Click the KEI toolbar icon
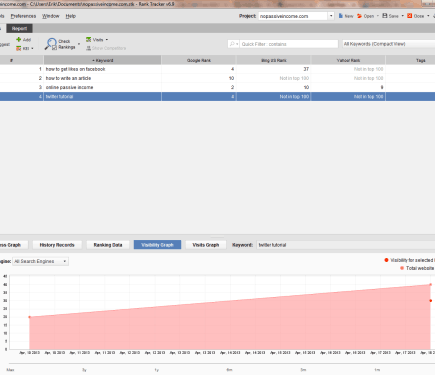 19,49
